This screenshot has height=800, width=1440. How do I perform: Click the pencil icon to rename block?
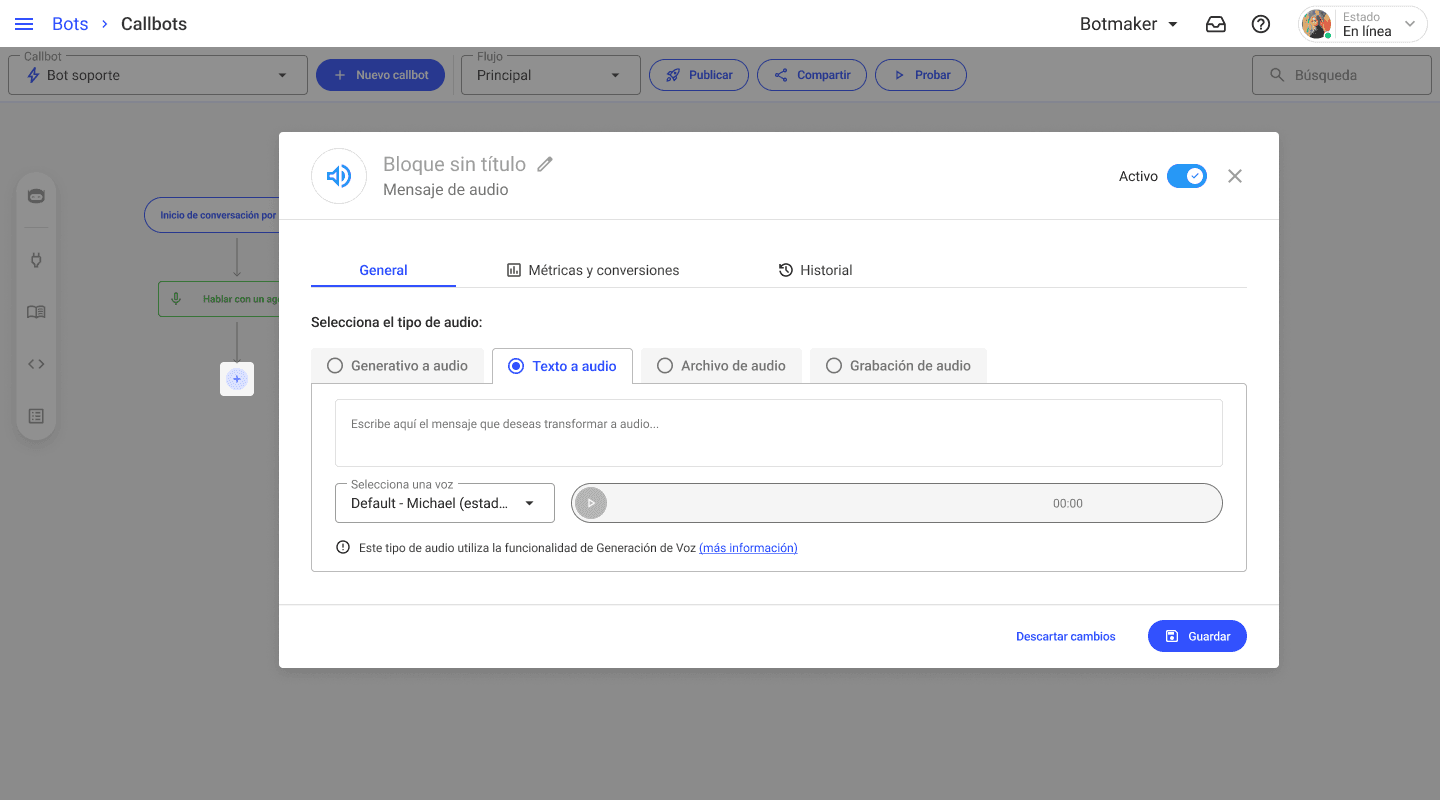[545, 164]
